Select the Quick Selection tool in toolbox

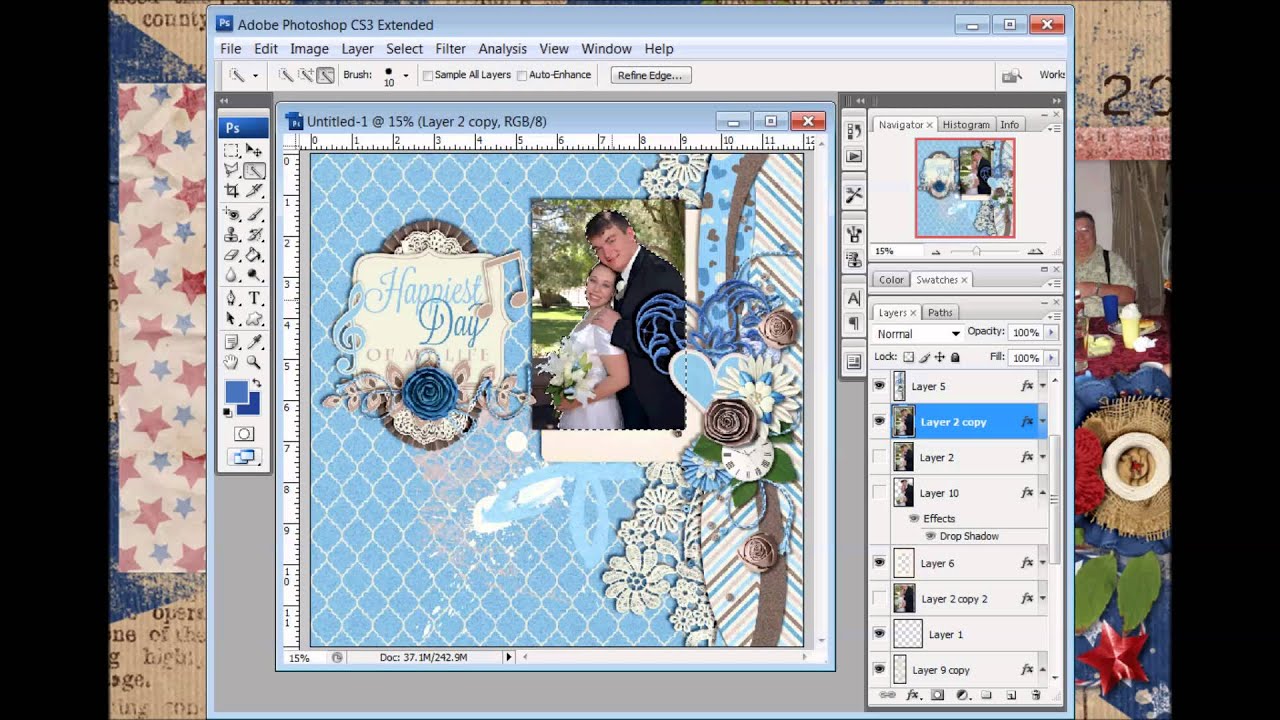tap(254, 171)
